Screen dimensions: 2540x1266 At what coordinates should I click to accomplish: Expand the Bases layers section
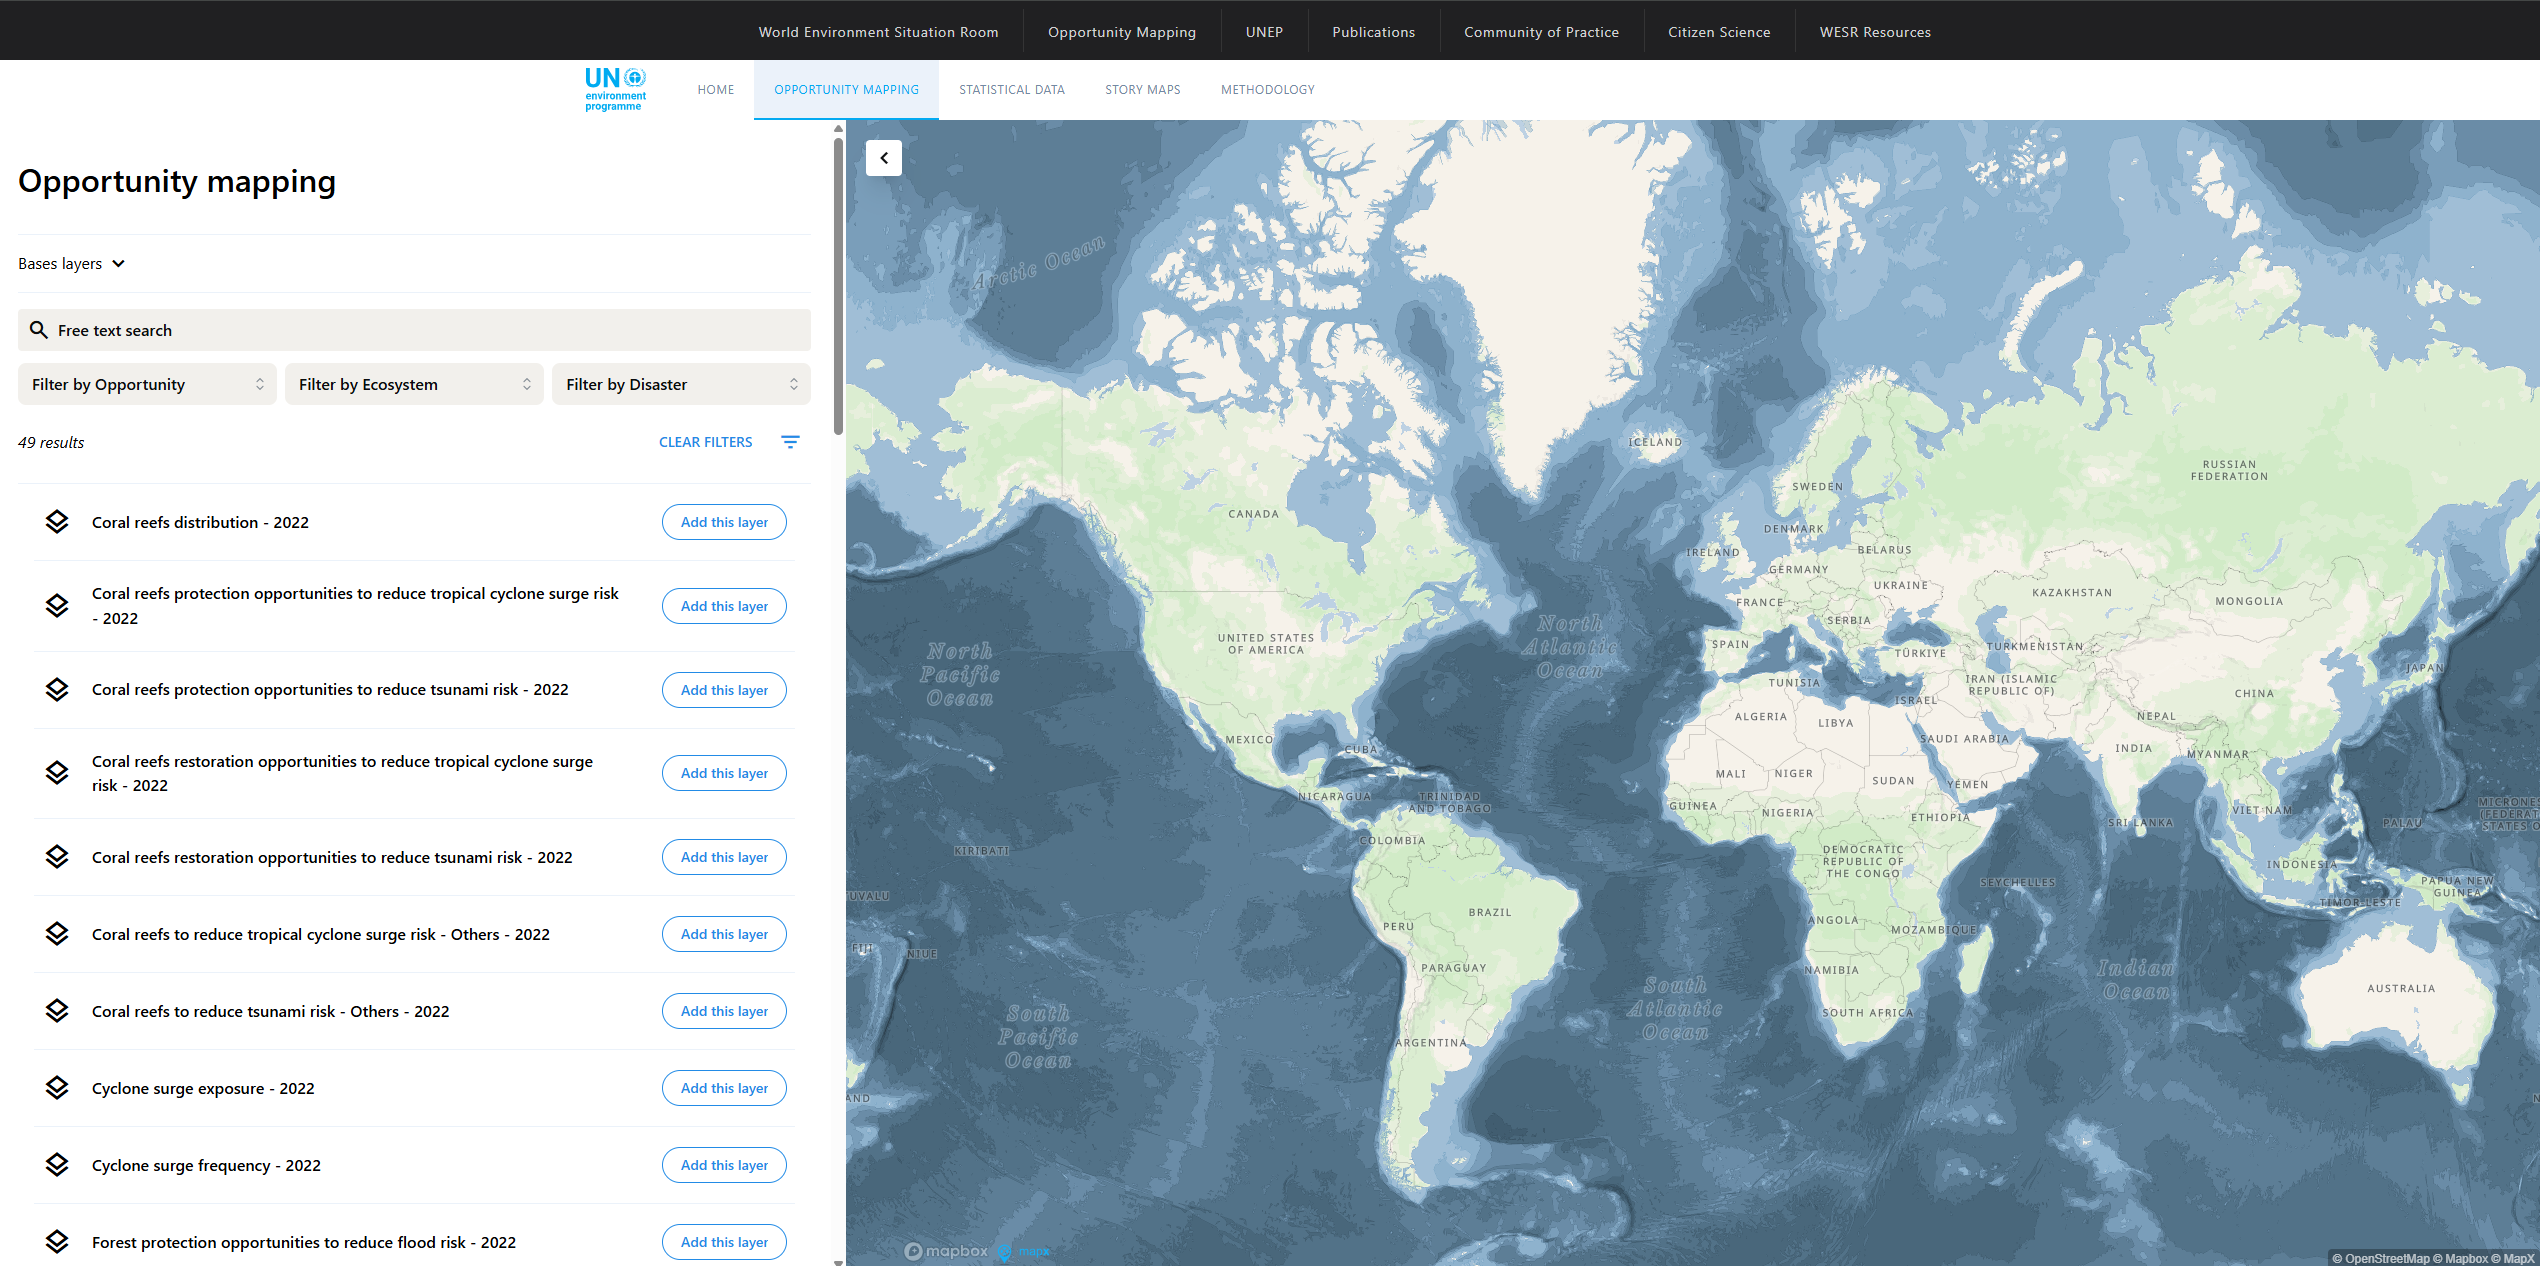[x=72, y=264]
